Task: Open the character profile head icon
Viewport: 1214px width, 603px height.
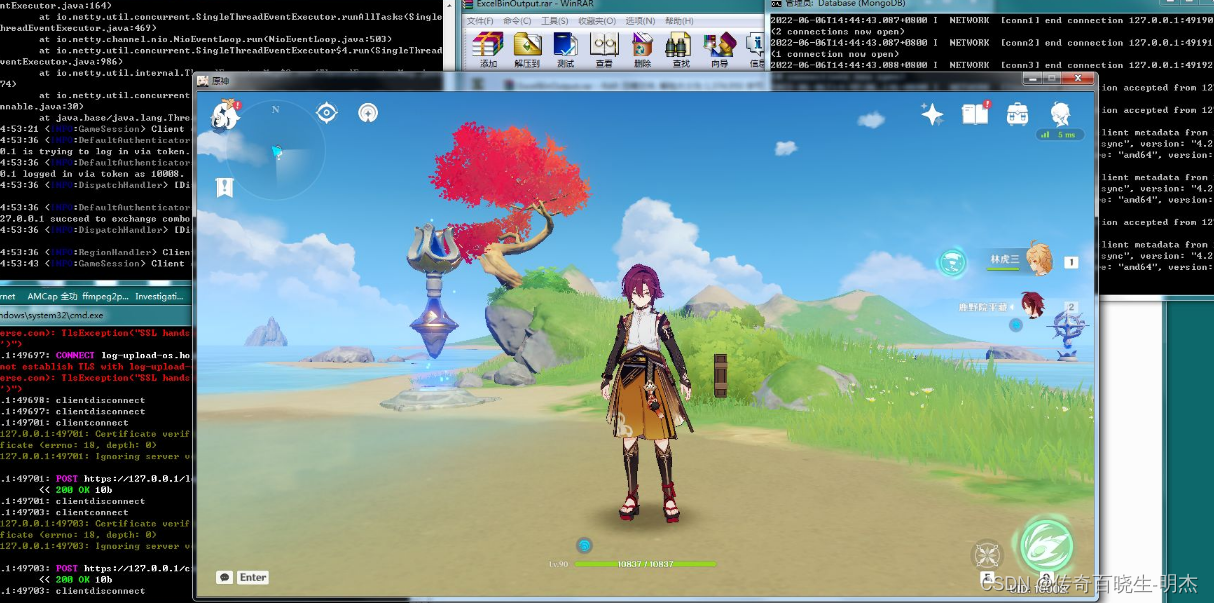Action: coord(1061,114)
